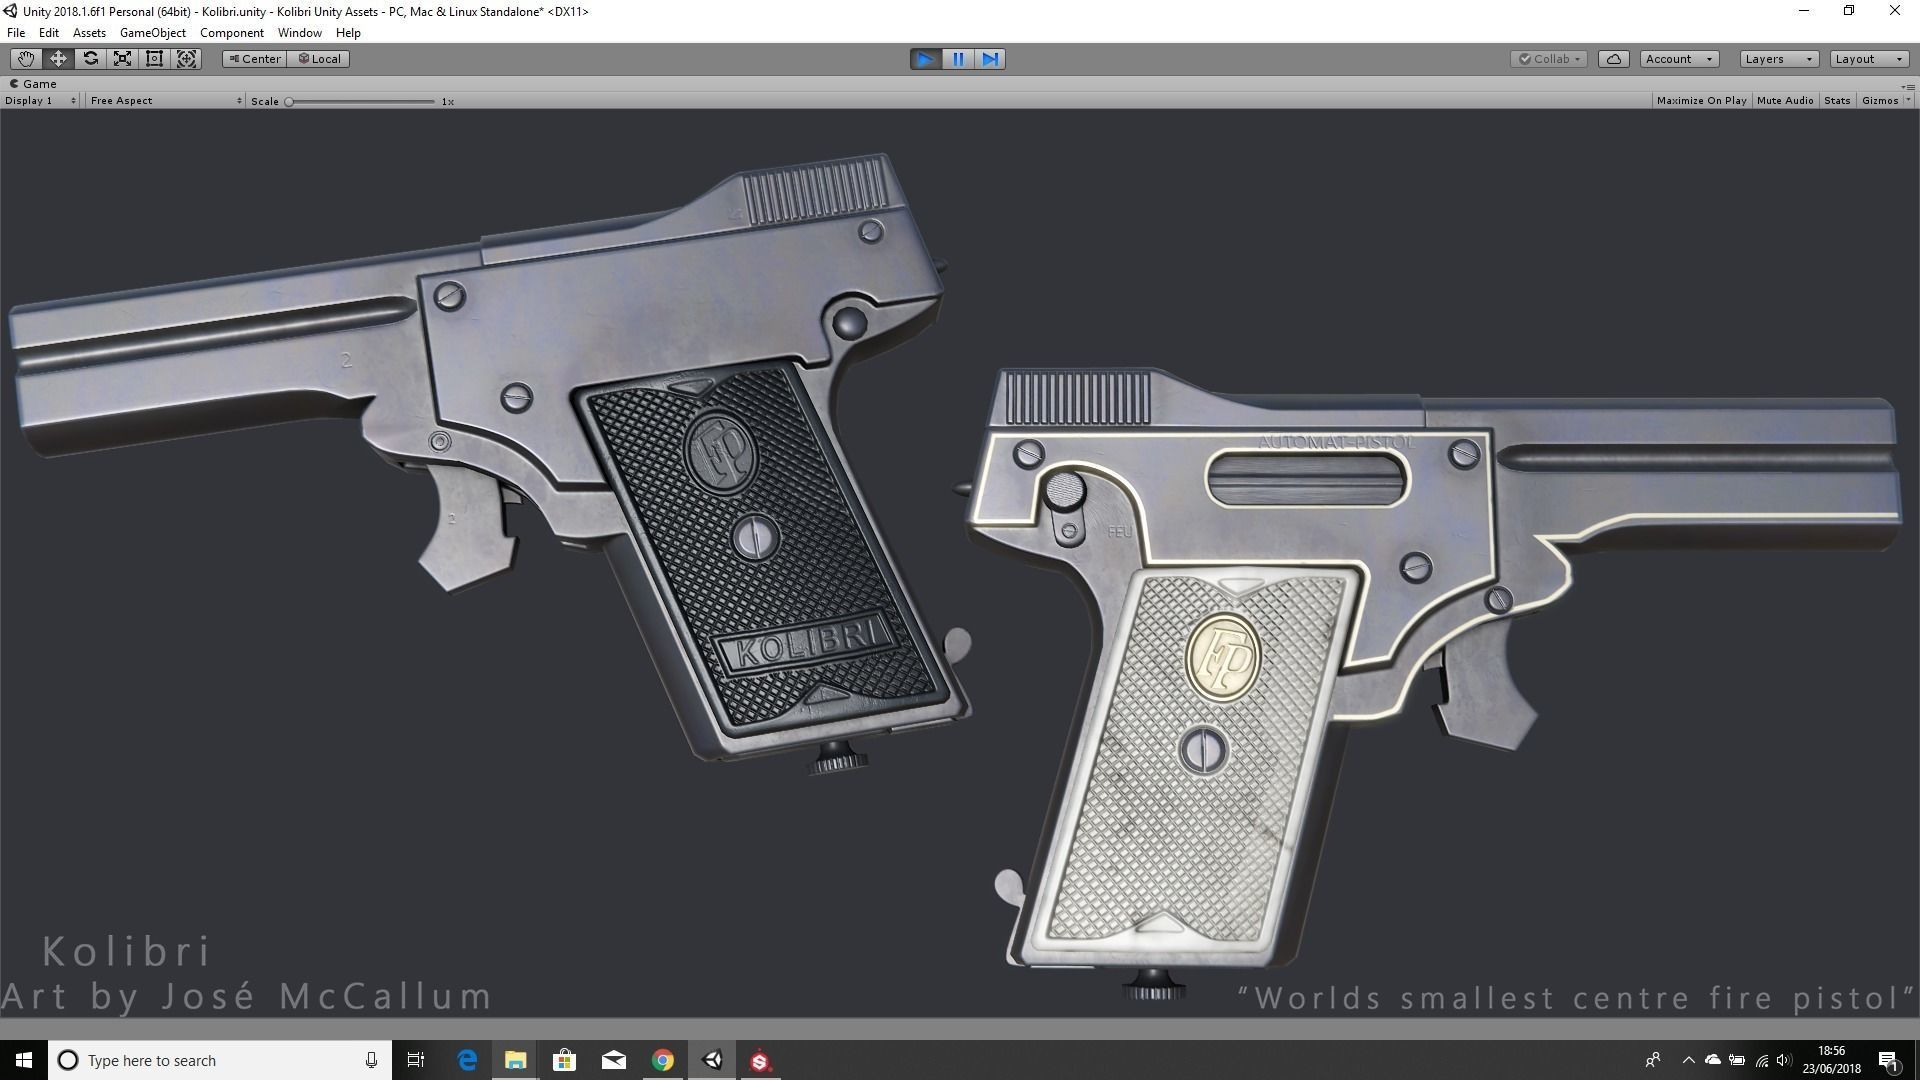The height and width of the screenshot is (1080, 1920).
Task: Select the combined Transform tool
Action: click(186, 59)
